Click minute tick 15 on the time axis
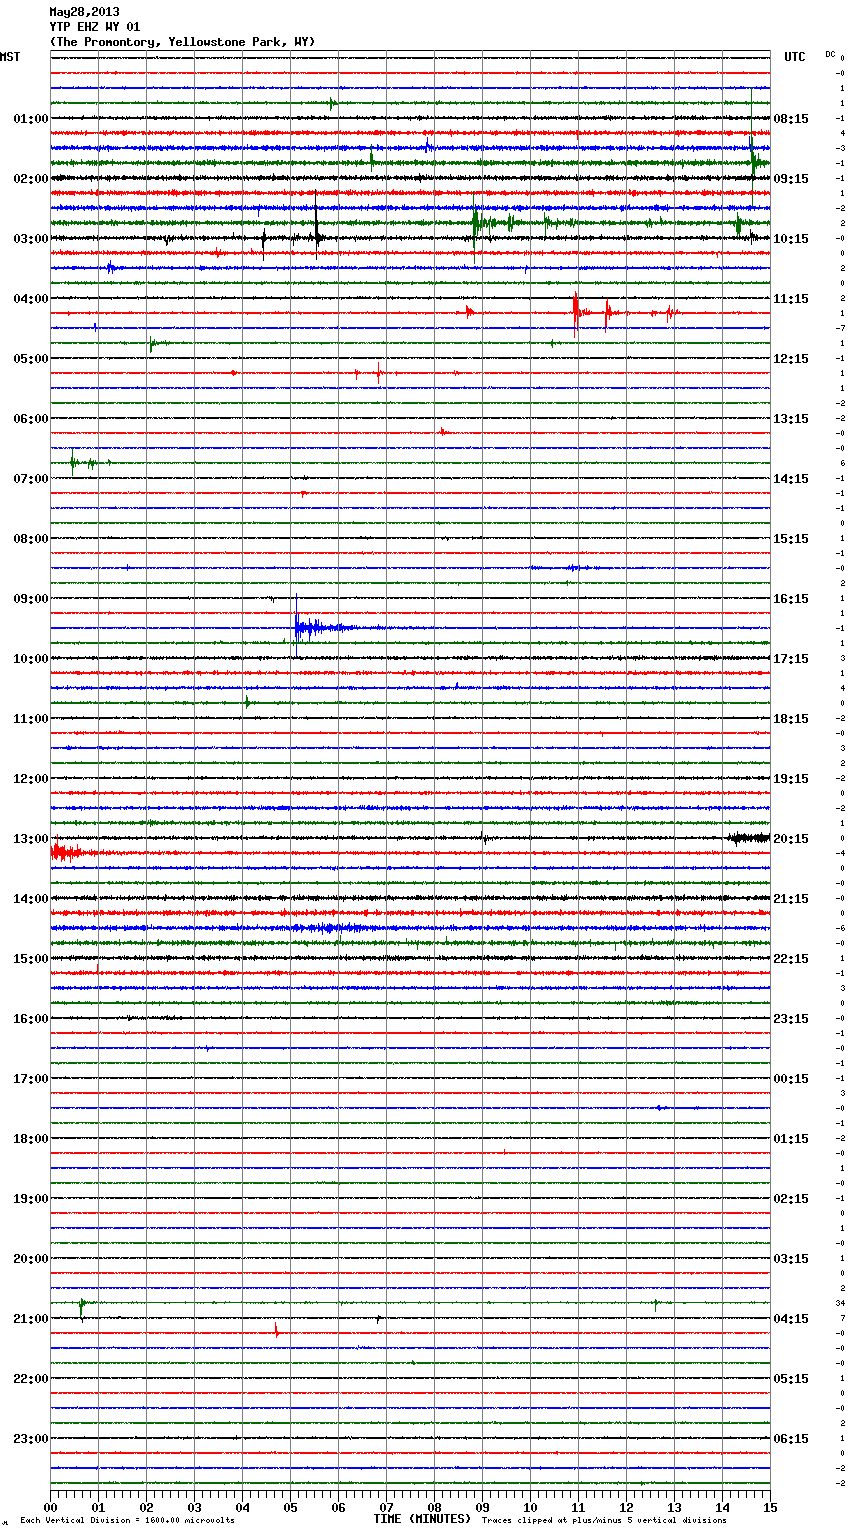The image size is (850, 1534). tap(770, 1507)
